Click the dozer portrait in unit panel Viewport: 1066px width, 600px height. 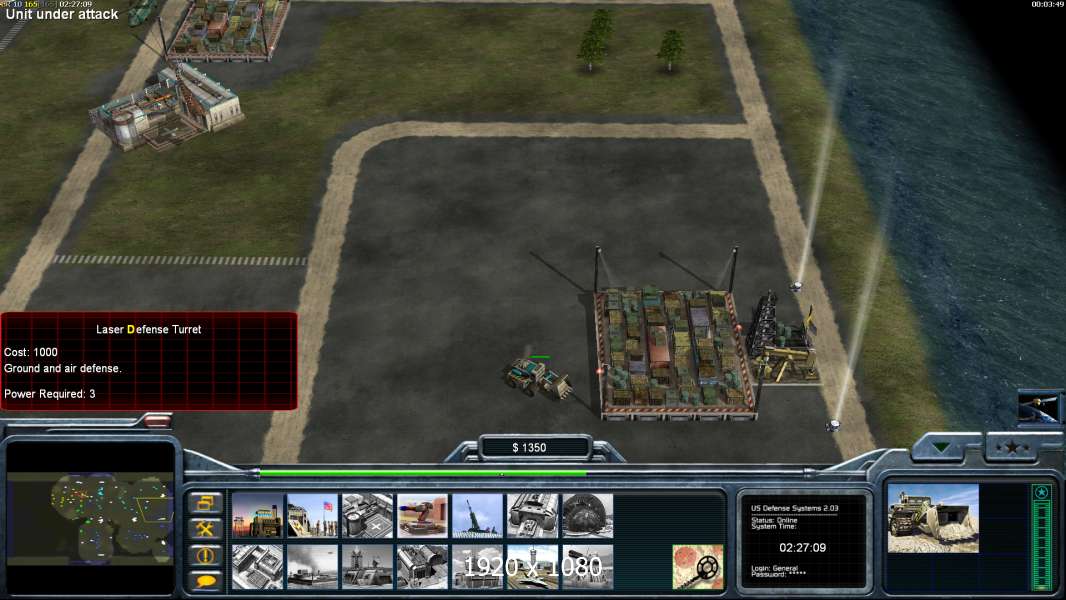[933, 518]
